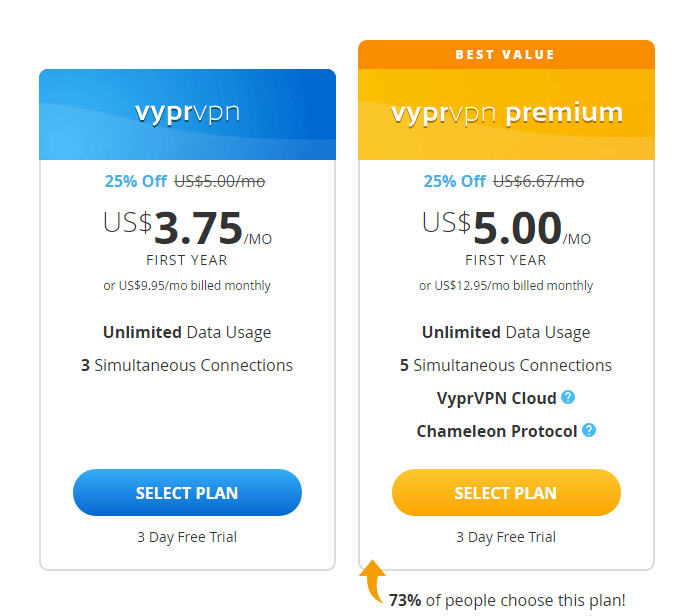Click the strikethrough US$6.67/mo price
This screenshot has width=679, height=616.
pos(538,181)
